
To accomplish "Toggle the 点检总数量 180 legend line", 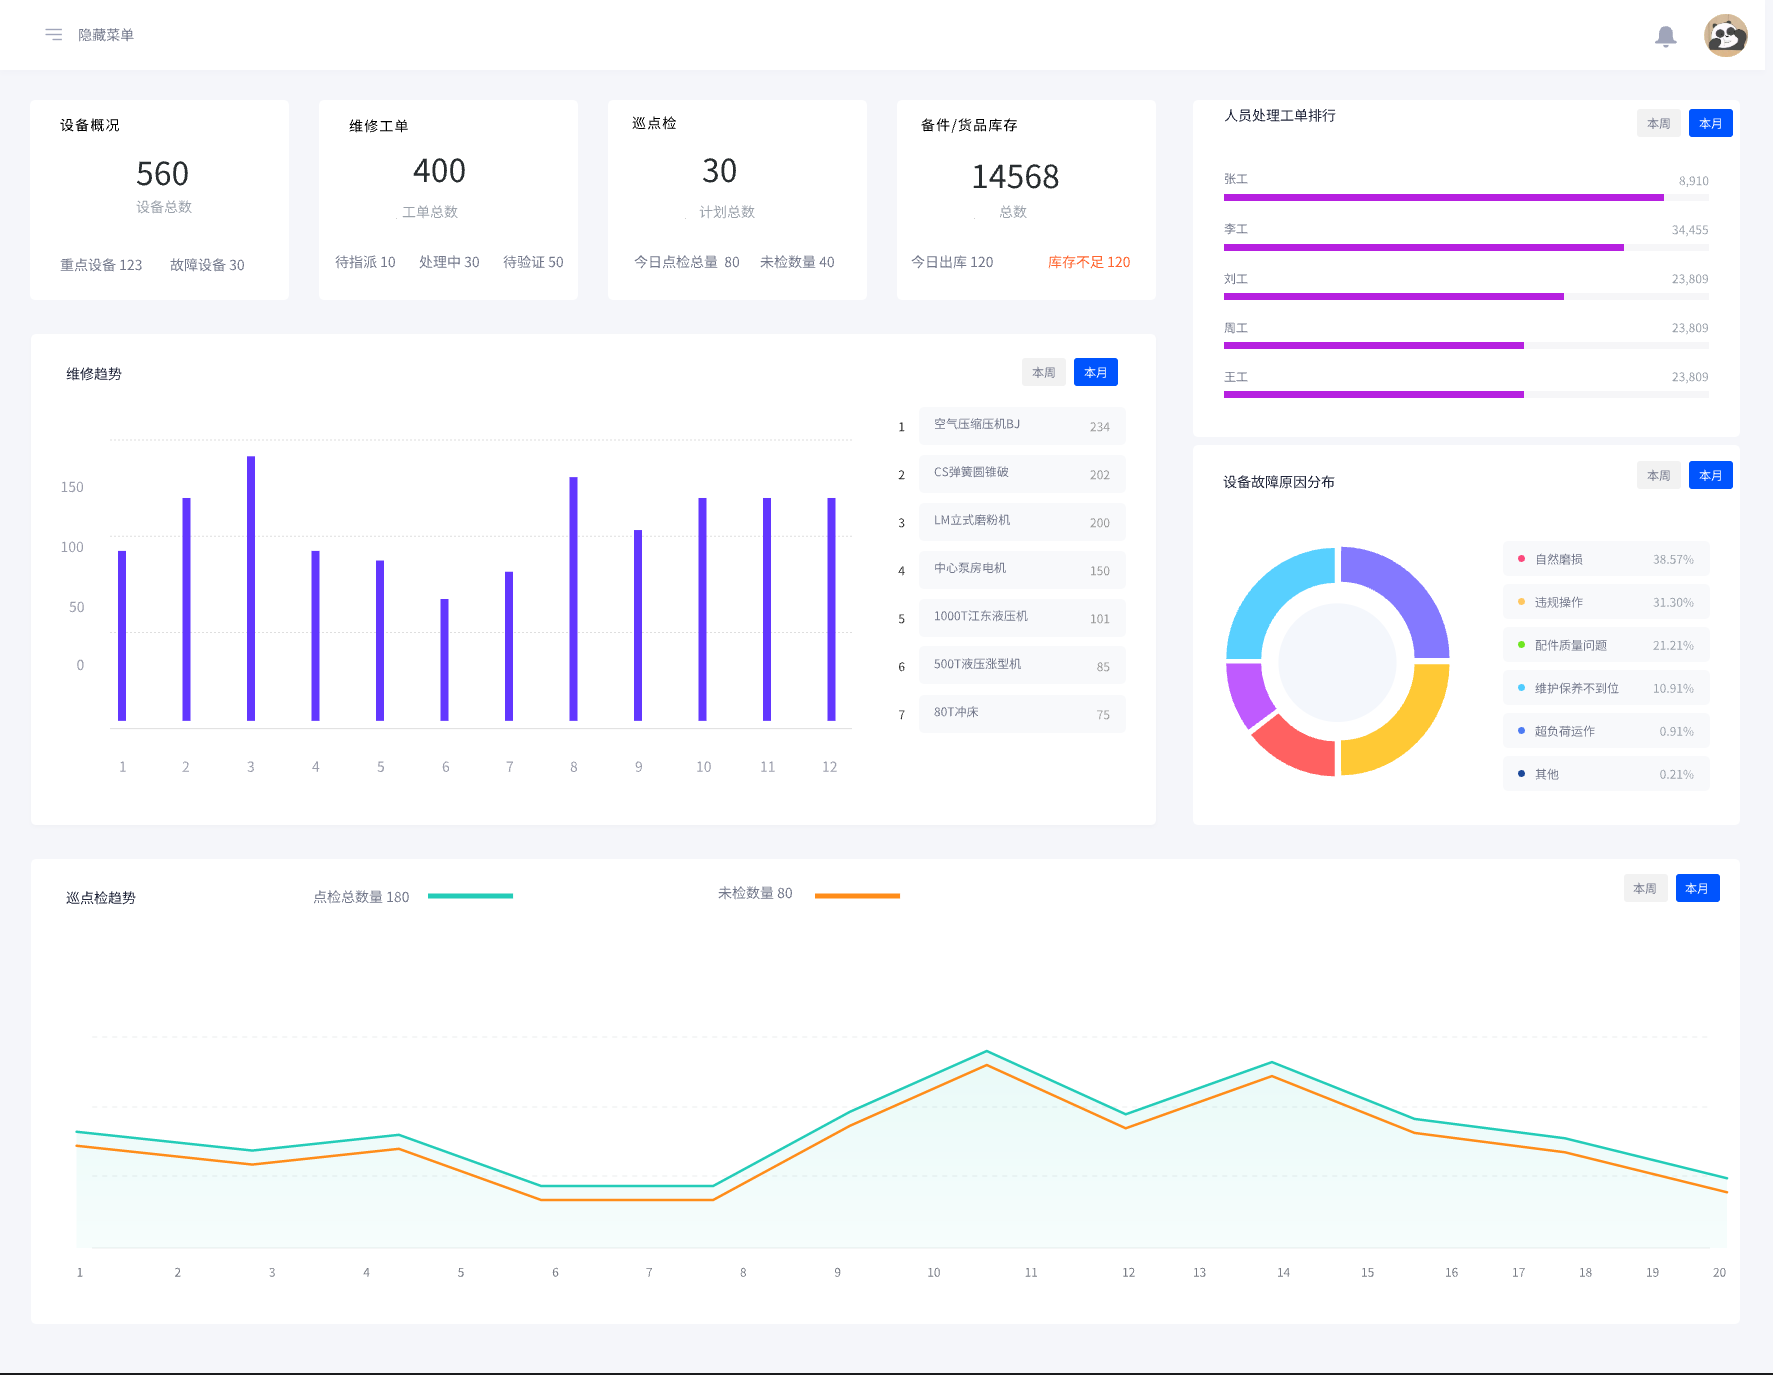I will pyautogui.click(x=470, y=896).
